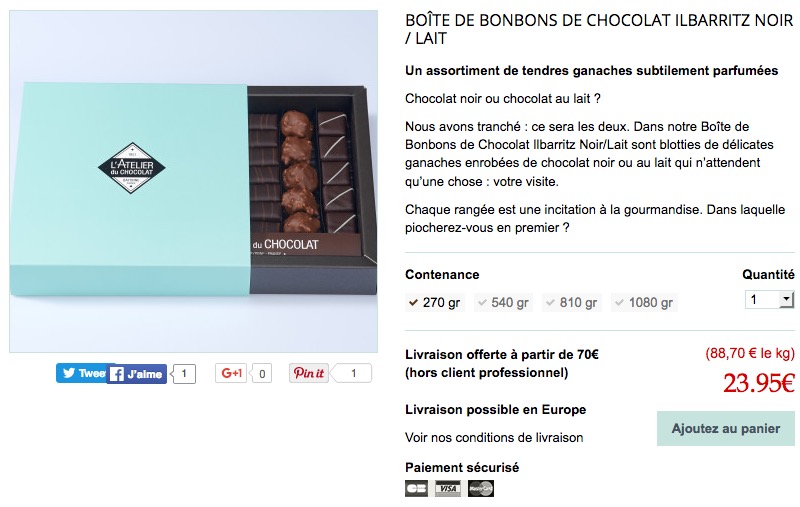
Task: Click the Facebook like count bubble
Action: pyautogui.click(x=184, y=374)
